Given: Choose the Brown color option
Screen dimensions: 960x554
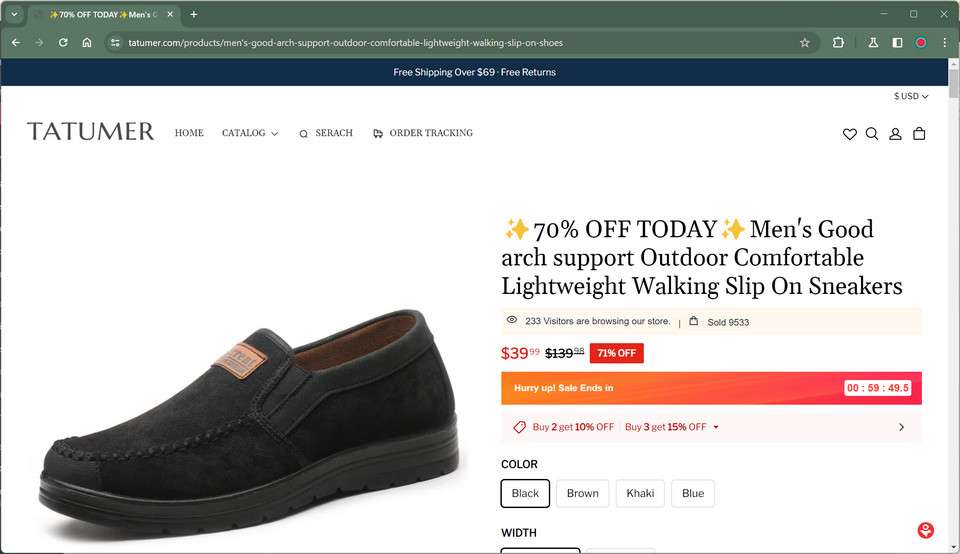Looking at the screenshot, I should (582, 493).
